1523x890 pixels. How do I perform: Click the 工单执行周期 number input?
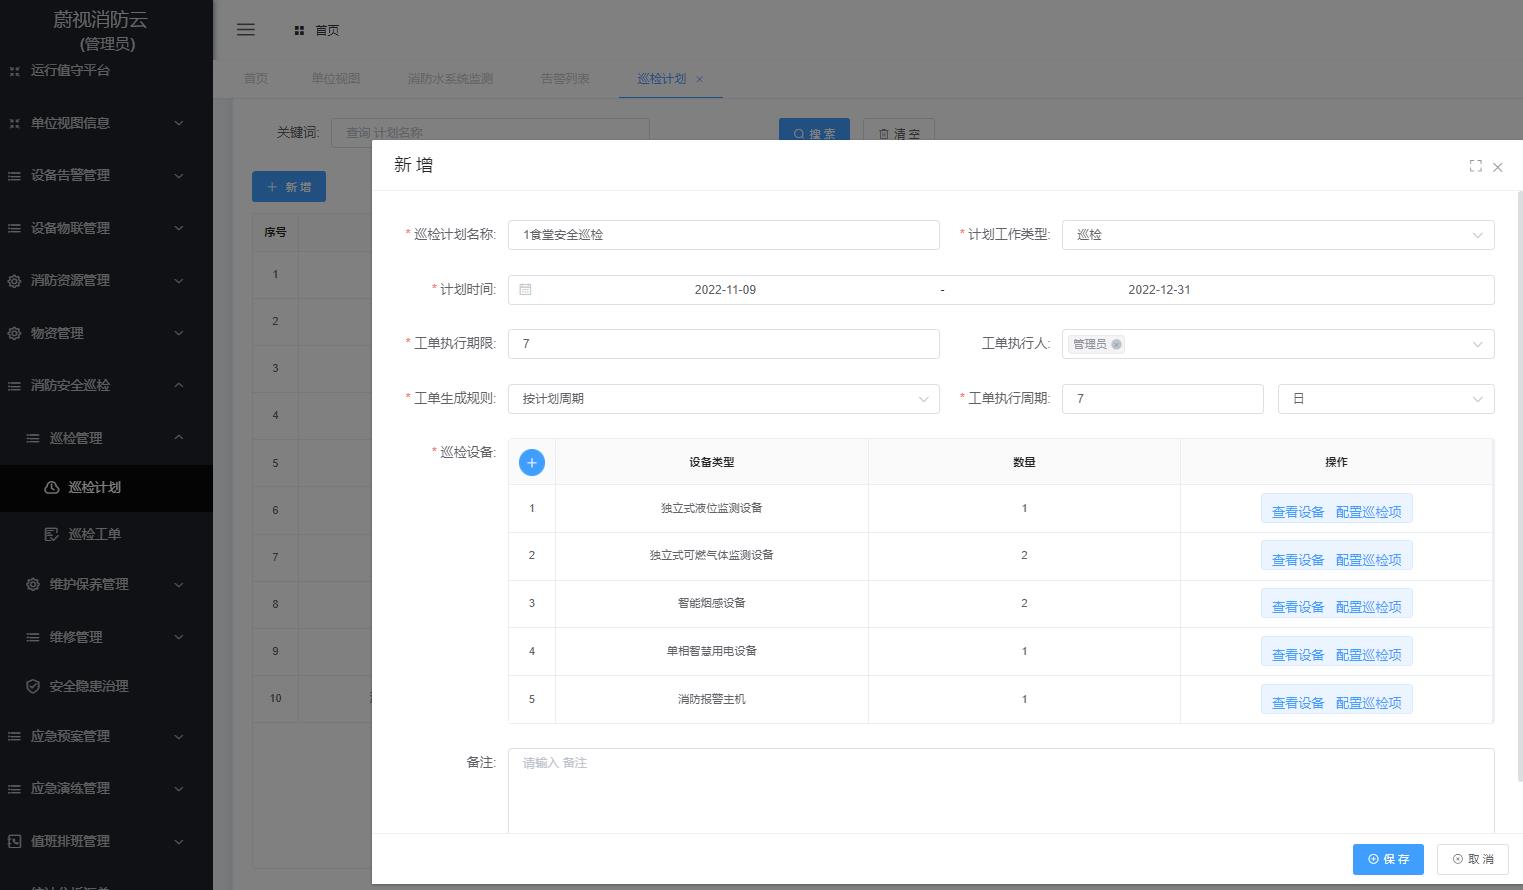[x=1162, y=399]
